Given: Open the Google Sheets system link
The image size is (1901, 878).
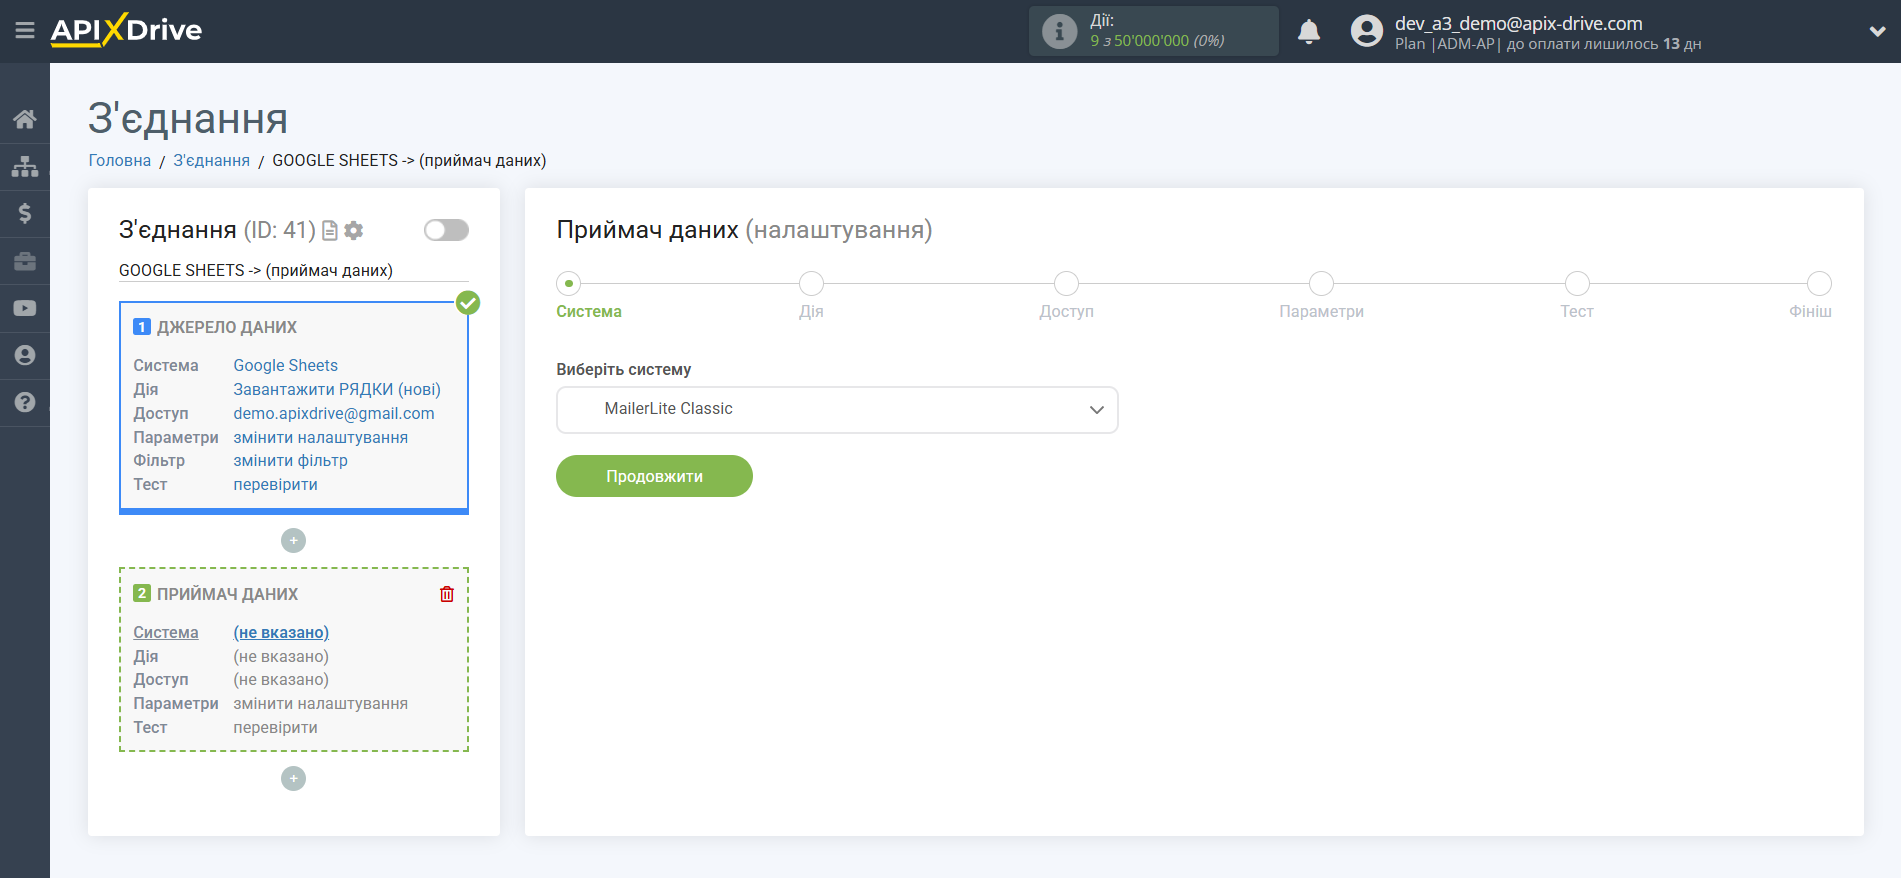Looking at the screenshot, I should click(285, 365).
